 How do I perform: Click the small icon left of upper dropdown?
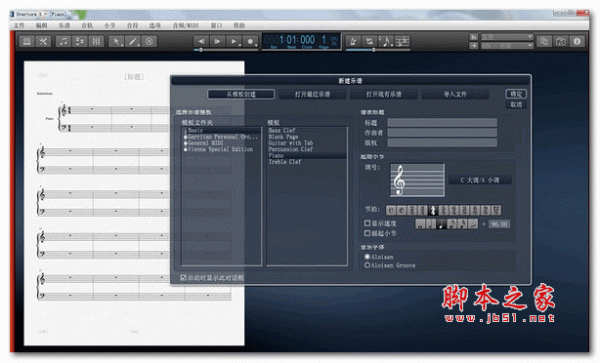pos(474,37)
